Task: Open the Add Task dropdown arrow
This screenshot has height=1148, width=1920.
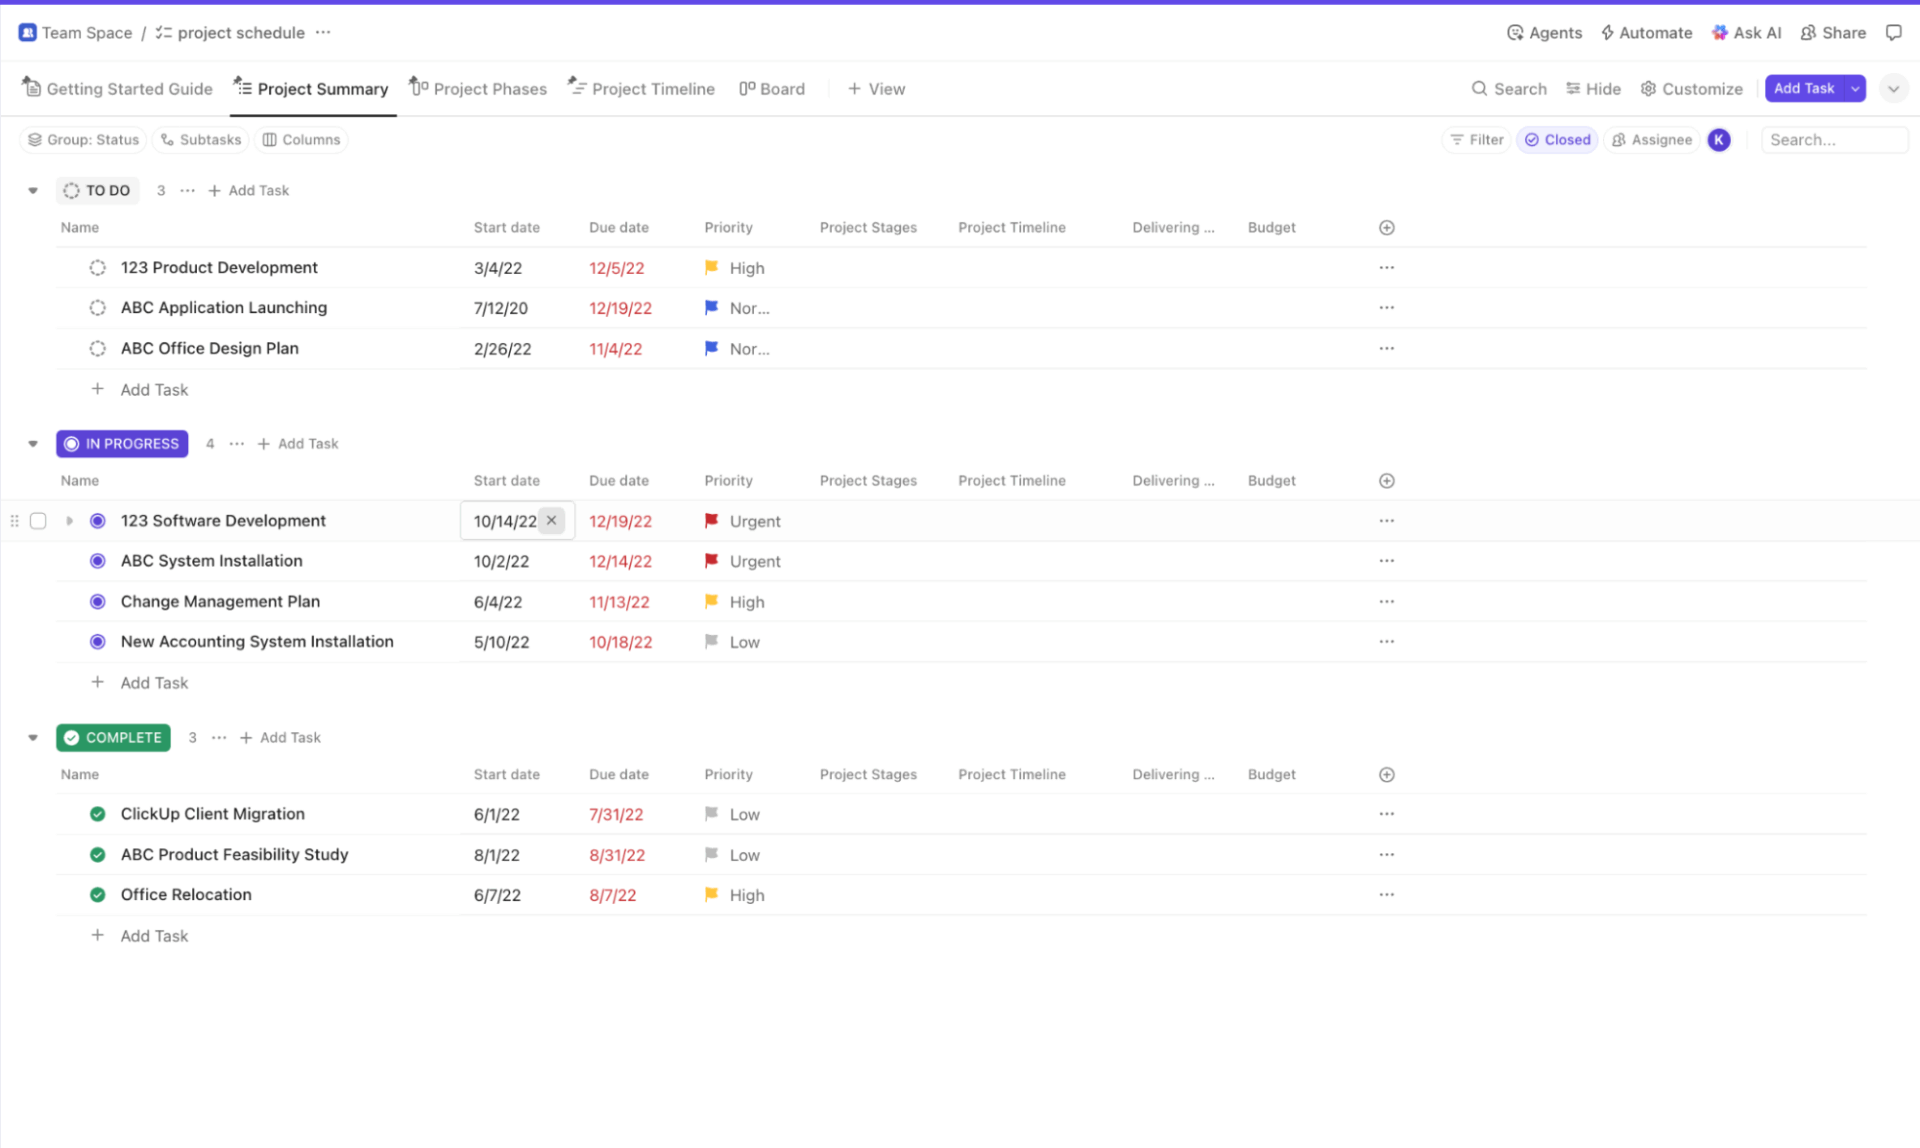Action: [1856, 88]
